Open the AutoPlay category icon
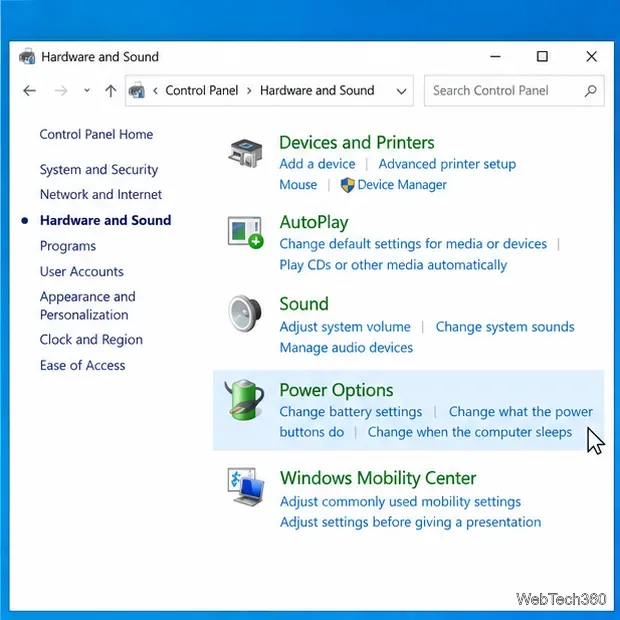Image resolution: width=620 pixels, height=620 pixels. pos(246,232)
